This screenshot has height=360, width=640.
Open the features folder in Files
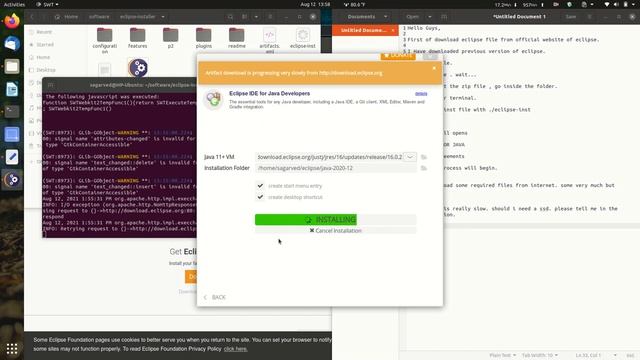pyautogui.click(x=138, y=38)
